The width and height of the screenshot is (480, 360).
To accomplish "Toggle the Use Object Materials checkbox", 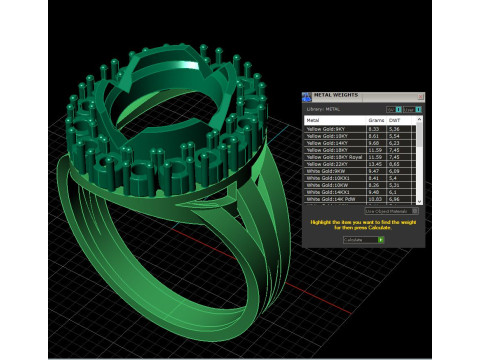I will [415, 211].
